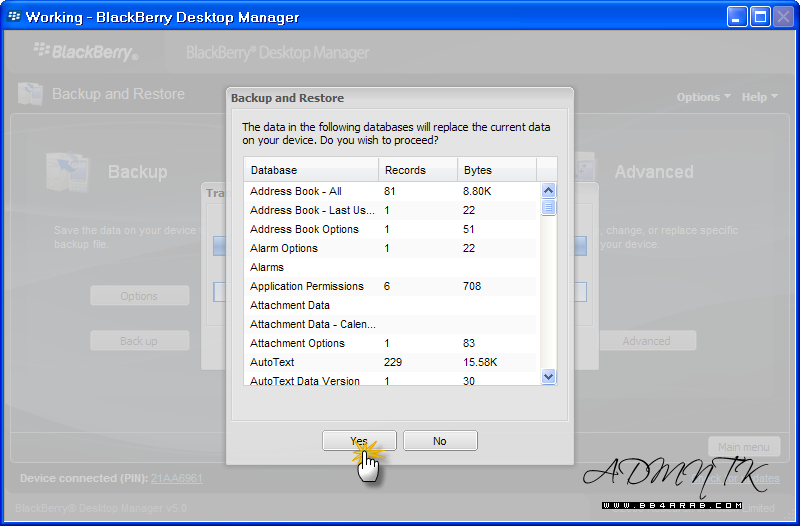This screenshot has width=800, height=526.
Task: Click the Main menu button
Action: tap(742, 447)
